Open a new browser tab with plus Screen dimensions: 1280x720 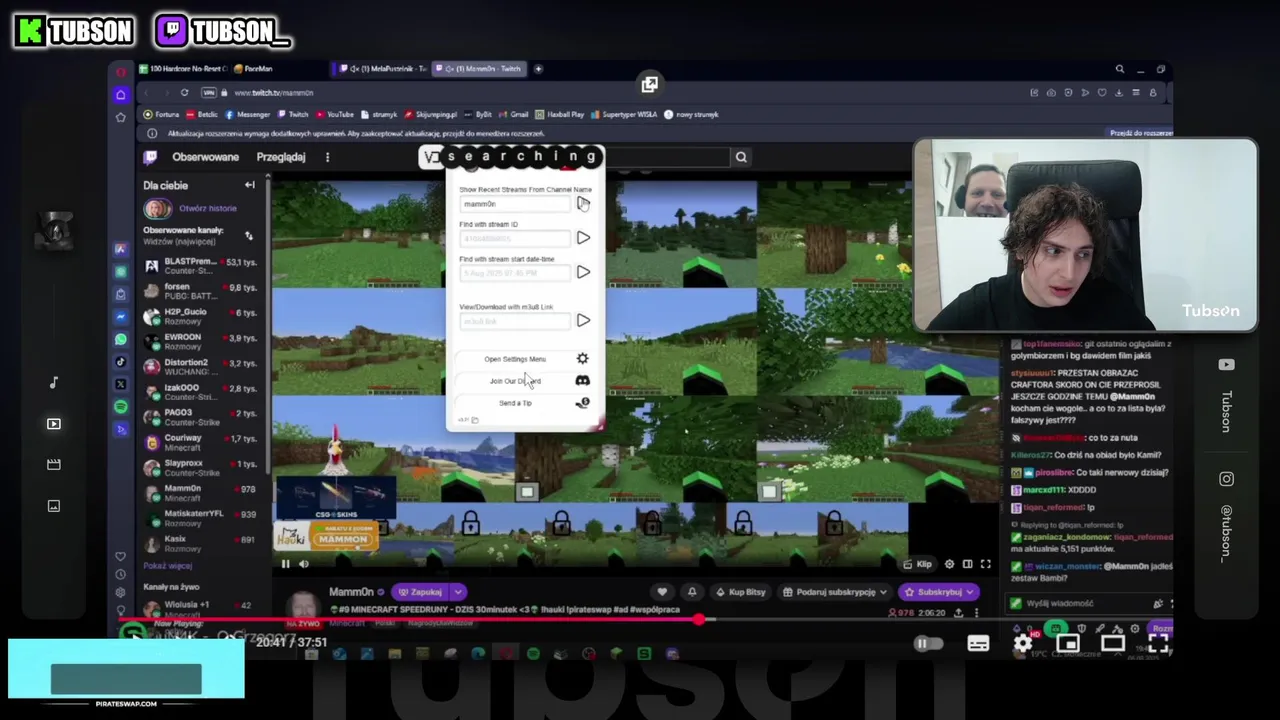[538, 69]
